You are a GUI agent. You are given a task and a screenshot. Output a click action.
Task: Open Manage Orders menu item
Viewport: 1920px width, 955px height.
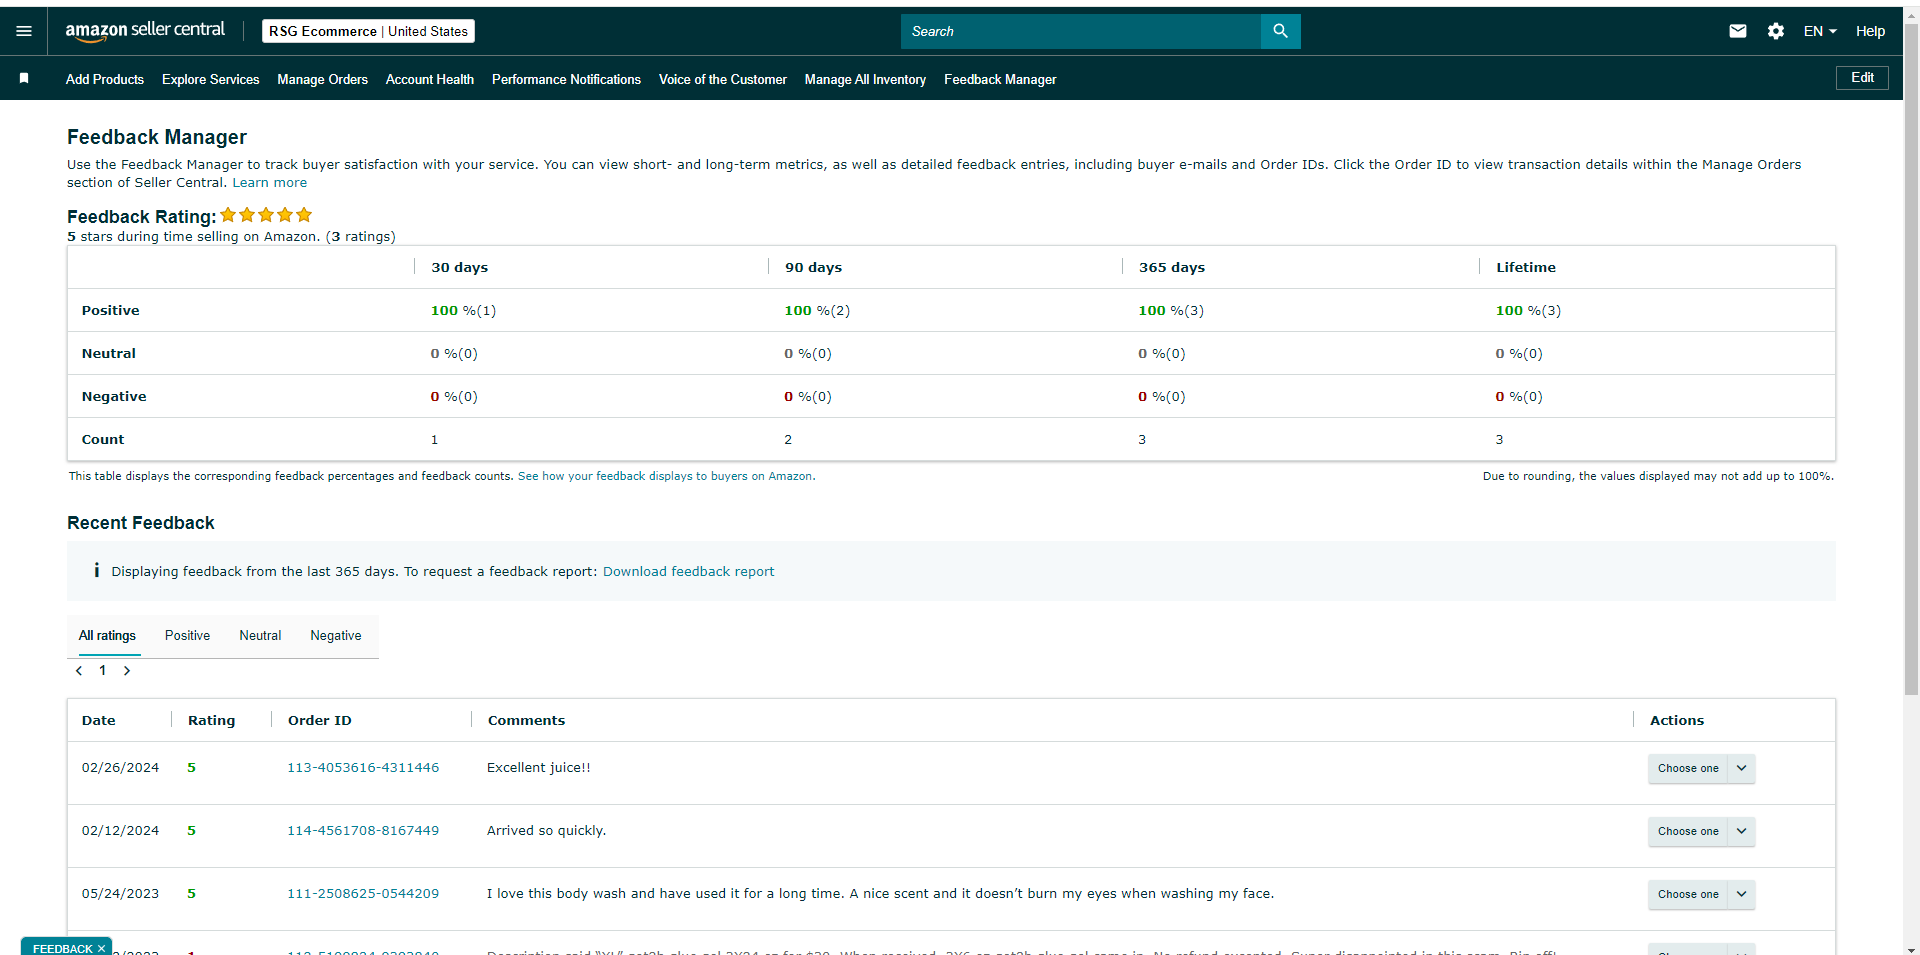[x=322, y=79]
